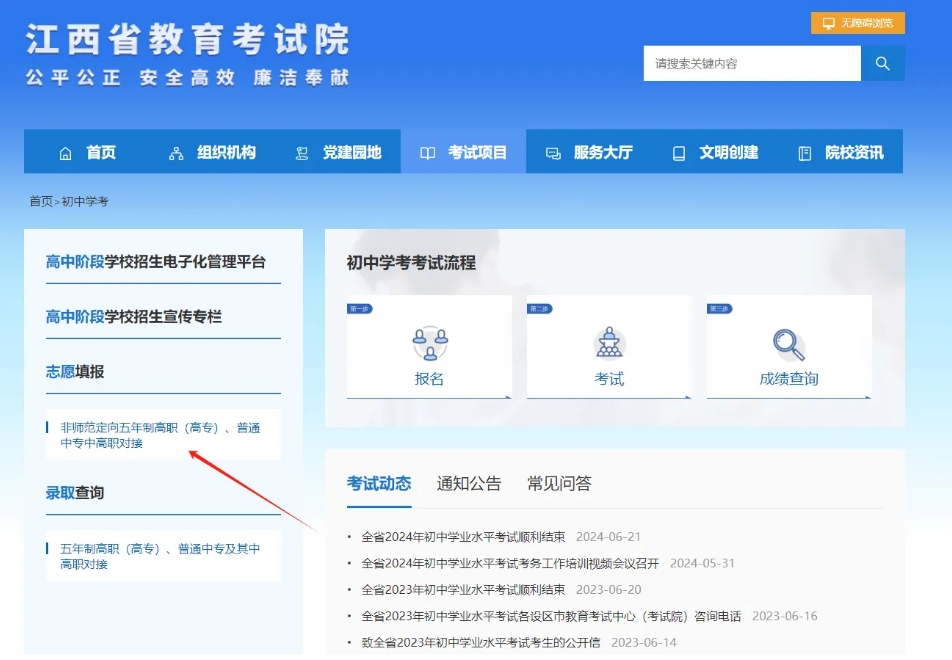Click the search magnifier button

[x=882, y=63]
